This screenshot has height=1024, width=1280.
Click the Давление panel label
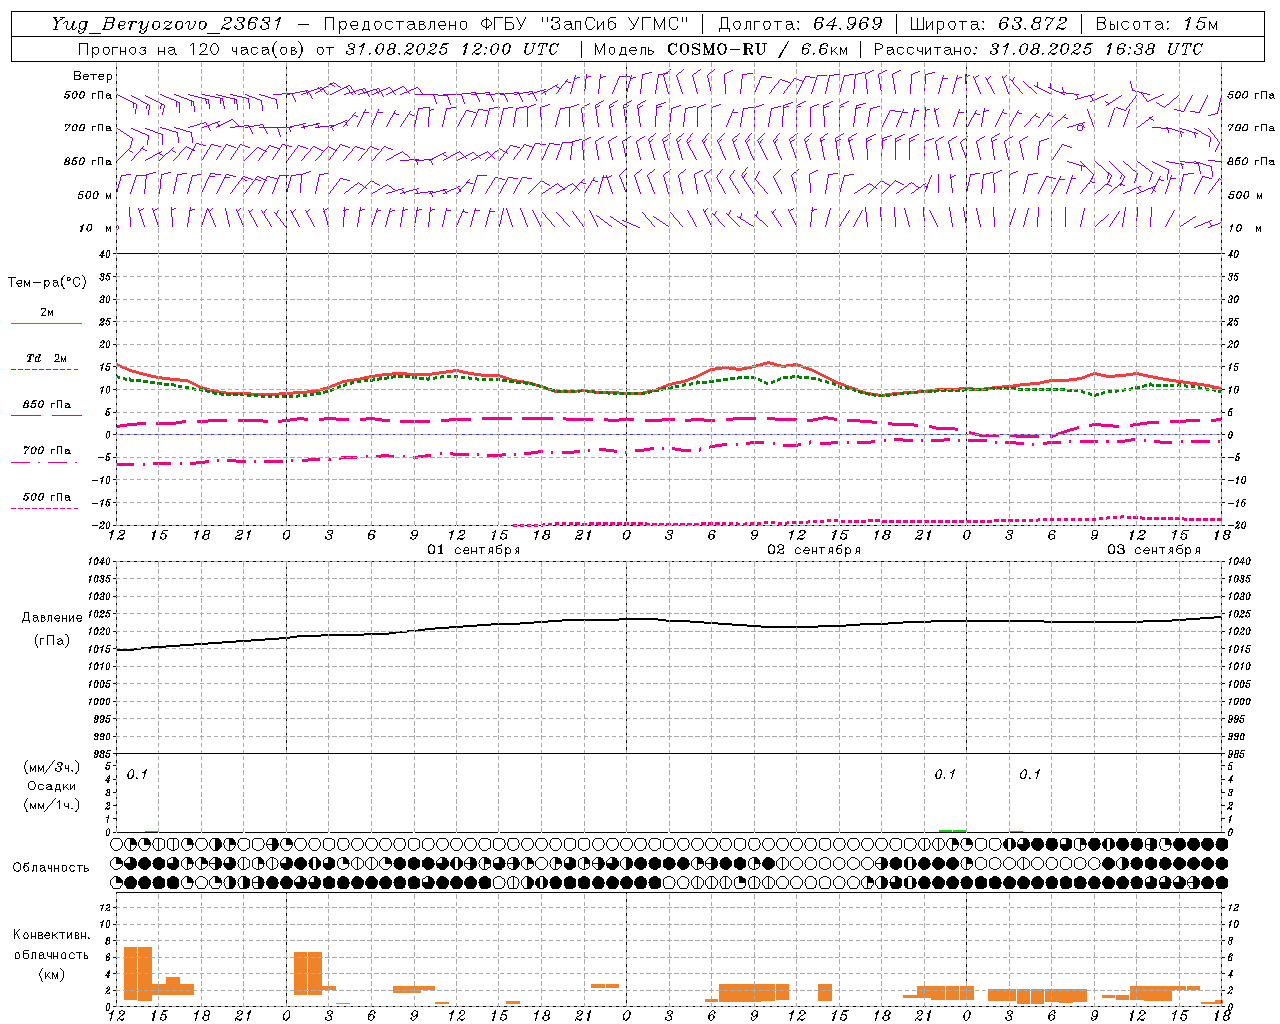coord(52,618)
